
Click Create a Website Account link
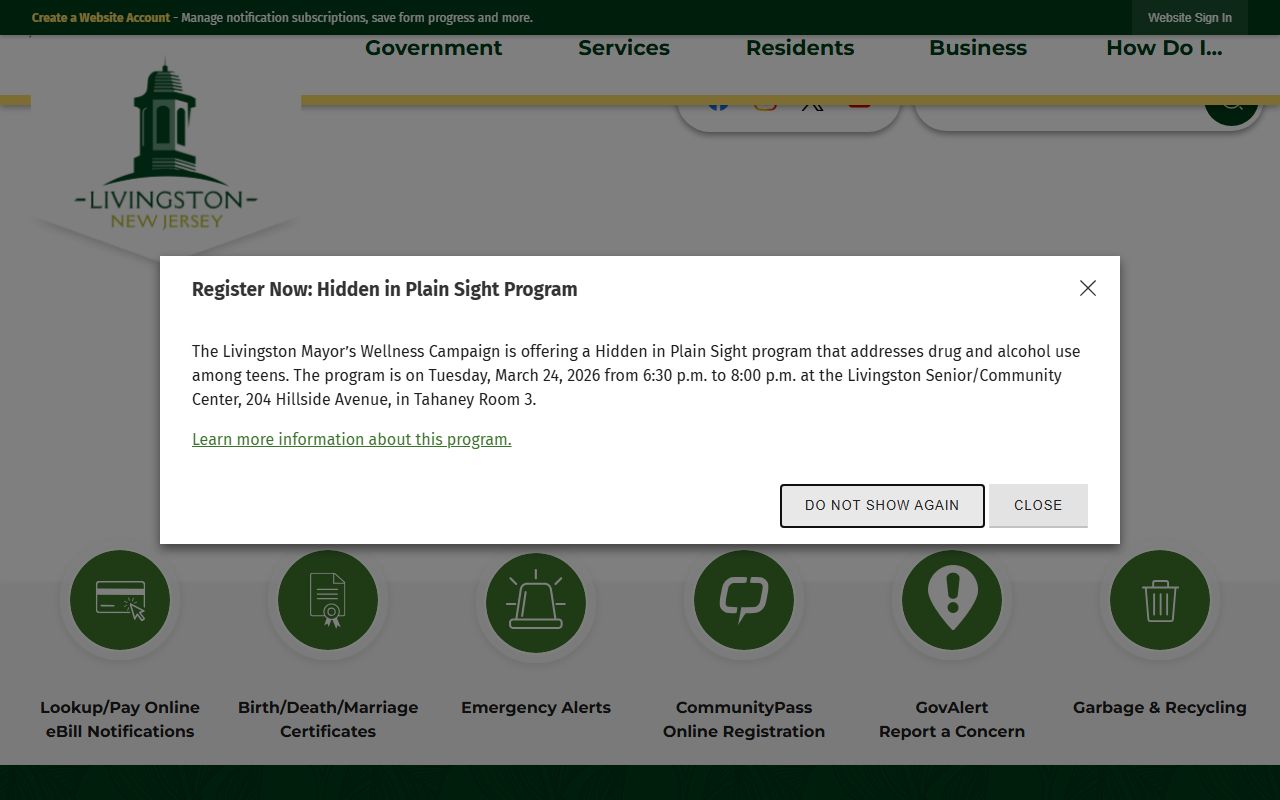101,18
